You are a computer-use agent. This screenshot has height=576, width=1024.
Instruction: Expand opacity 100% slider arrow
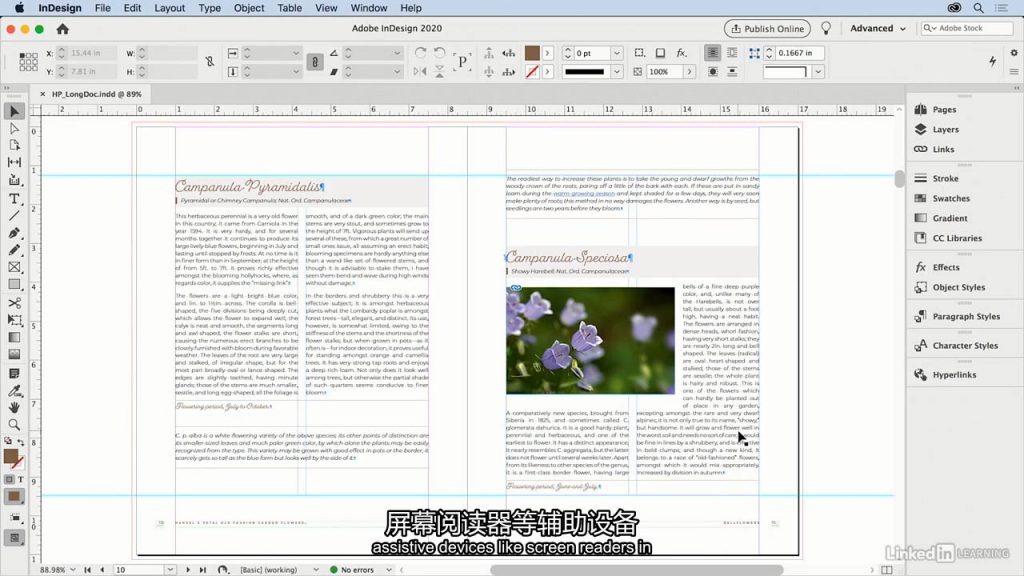click(689, 71)
